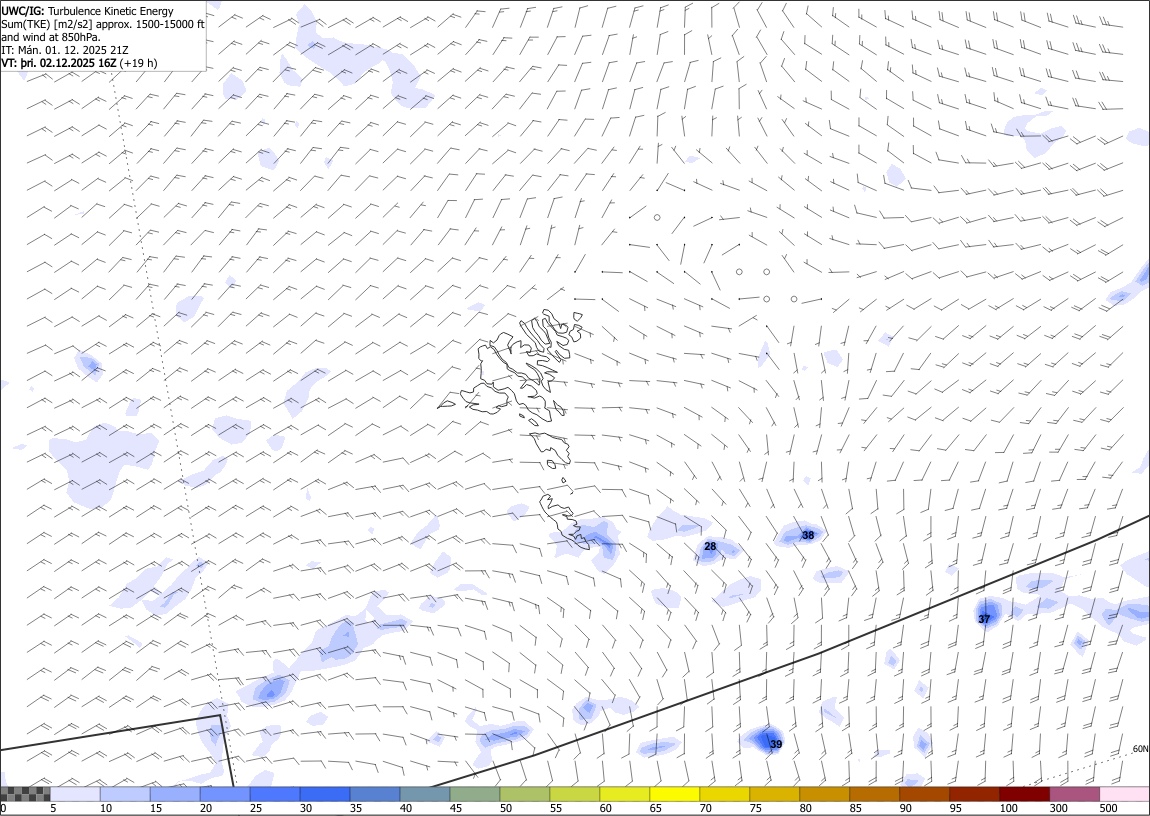Click the title 'UWC/IG: Turbulence Kinetic Energy'

pos(87,11)
